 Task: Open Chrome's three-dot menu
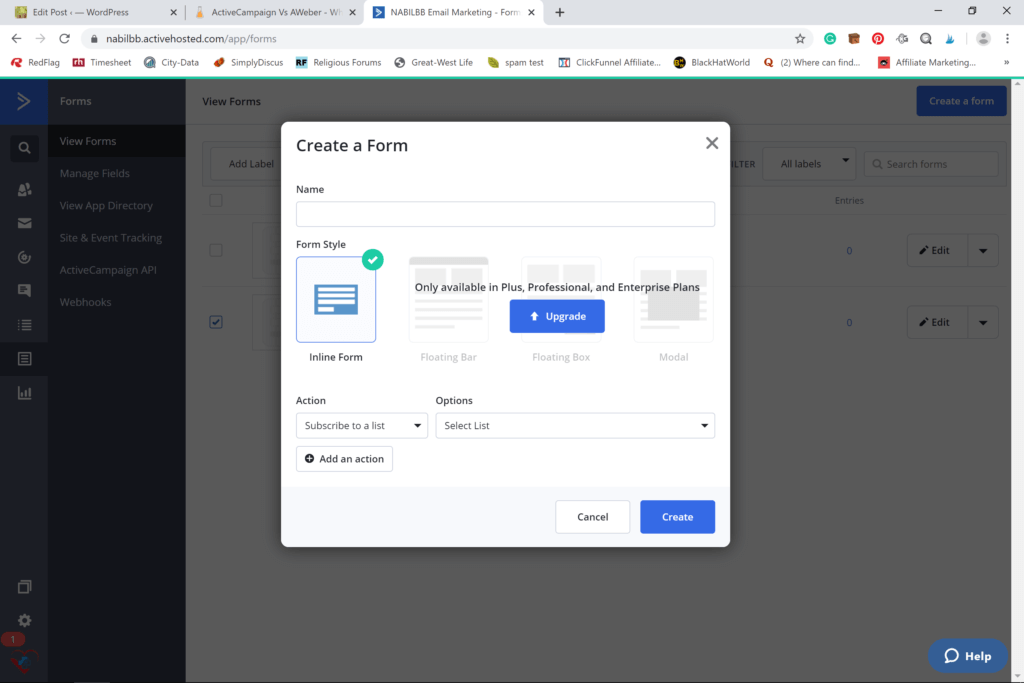[1007, 39]
